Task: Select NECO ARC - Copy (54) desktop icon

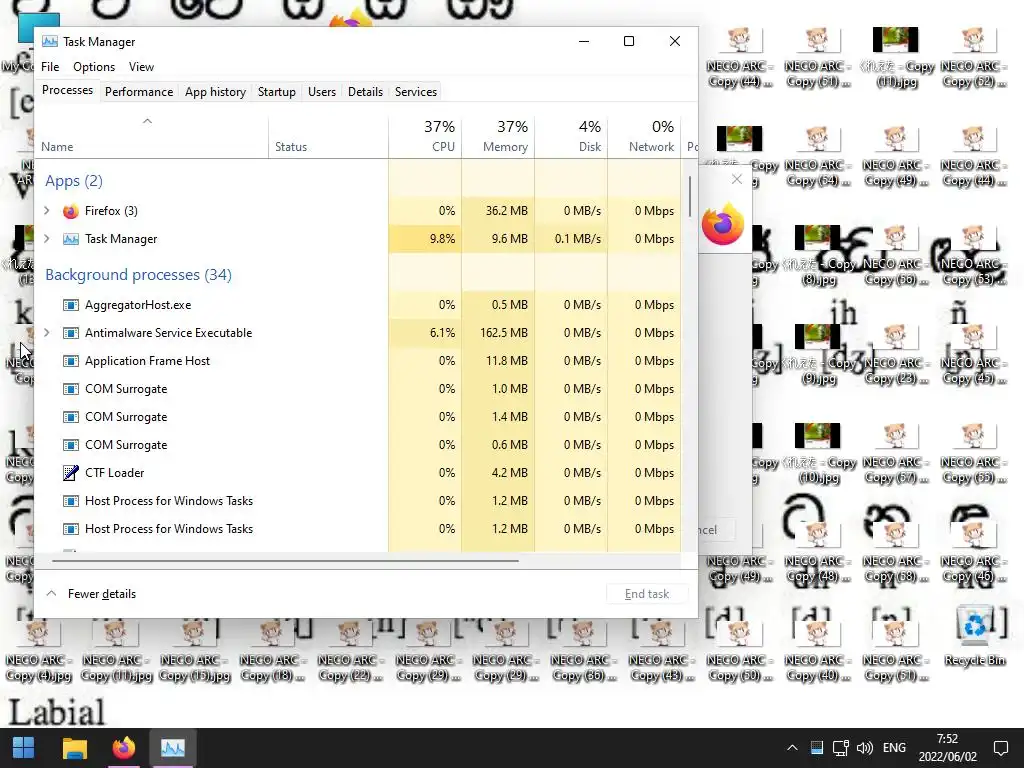Action: pyautogui.click(x=816, y=157)
